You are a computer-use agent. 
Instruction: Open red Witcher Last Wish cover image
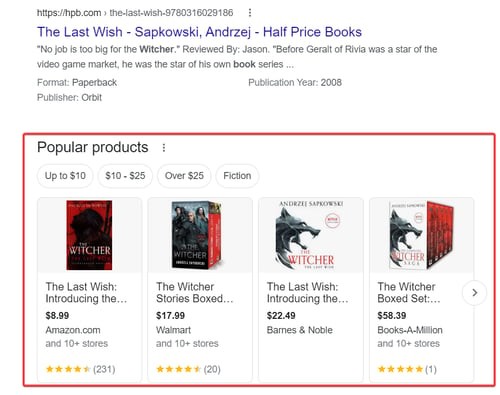89,235
